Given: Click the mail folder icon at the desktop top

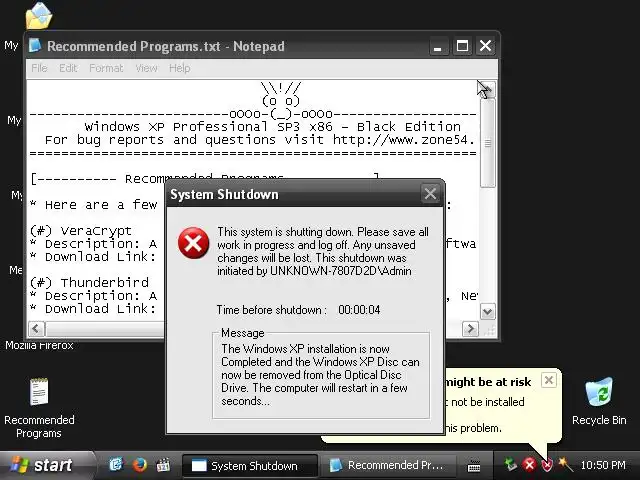Looking at the screenshot, I should pos(39,16).
